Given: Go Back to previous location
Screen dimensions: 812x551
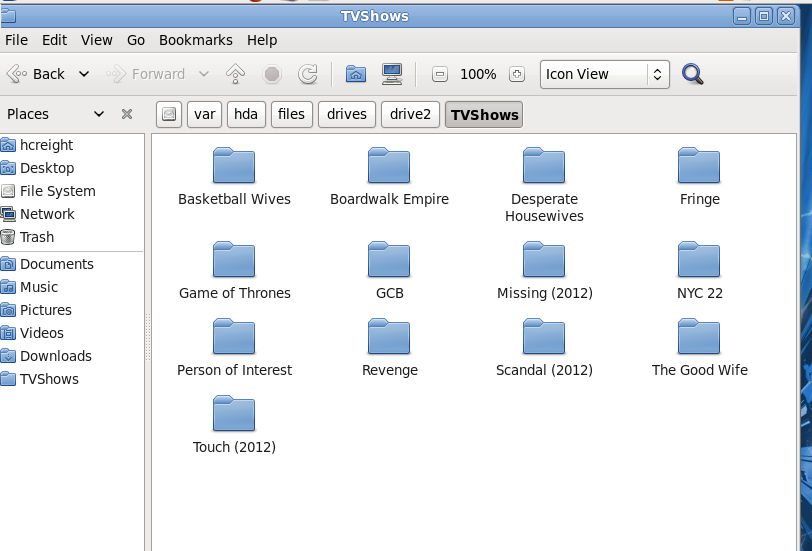Looking at the screenshot, I should point(36,75).
